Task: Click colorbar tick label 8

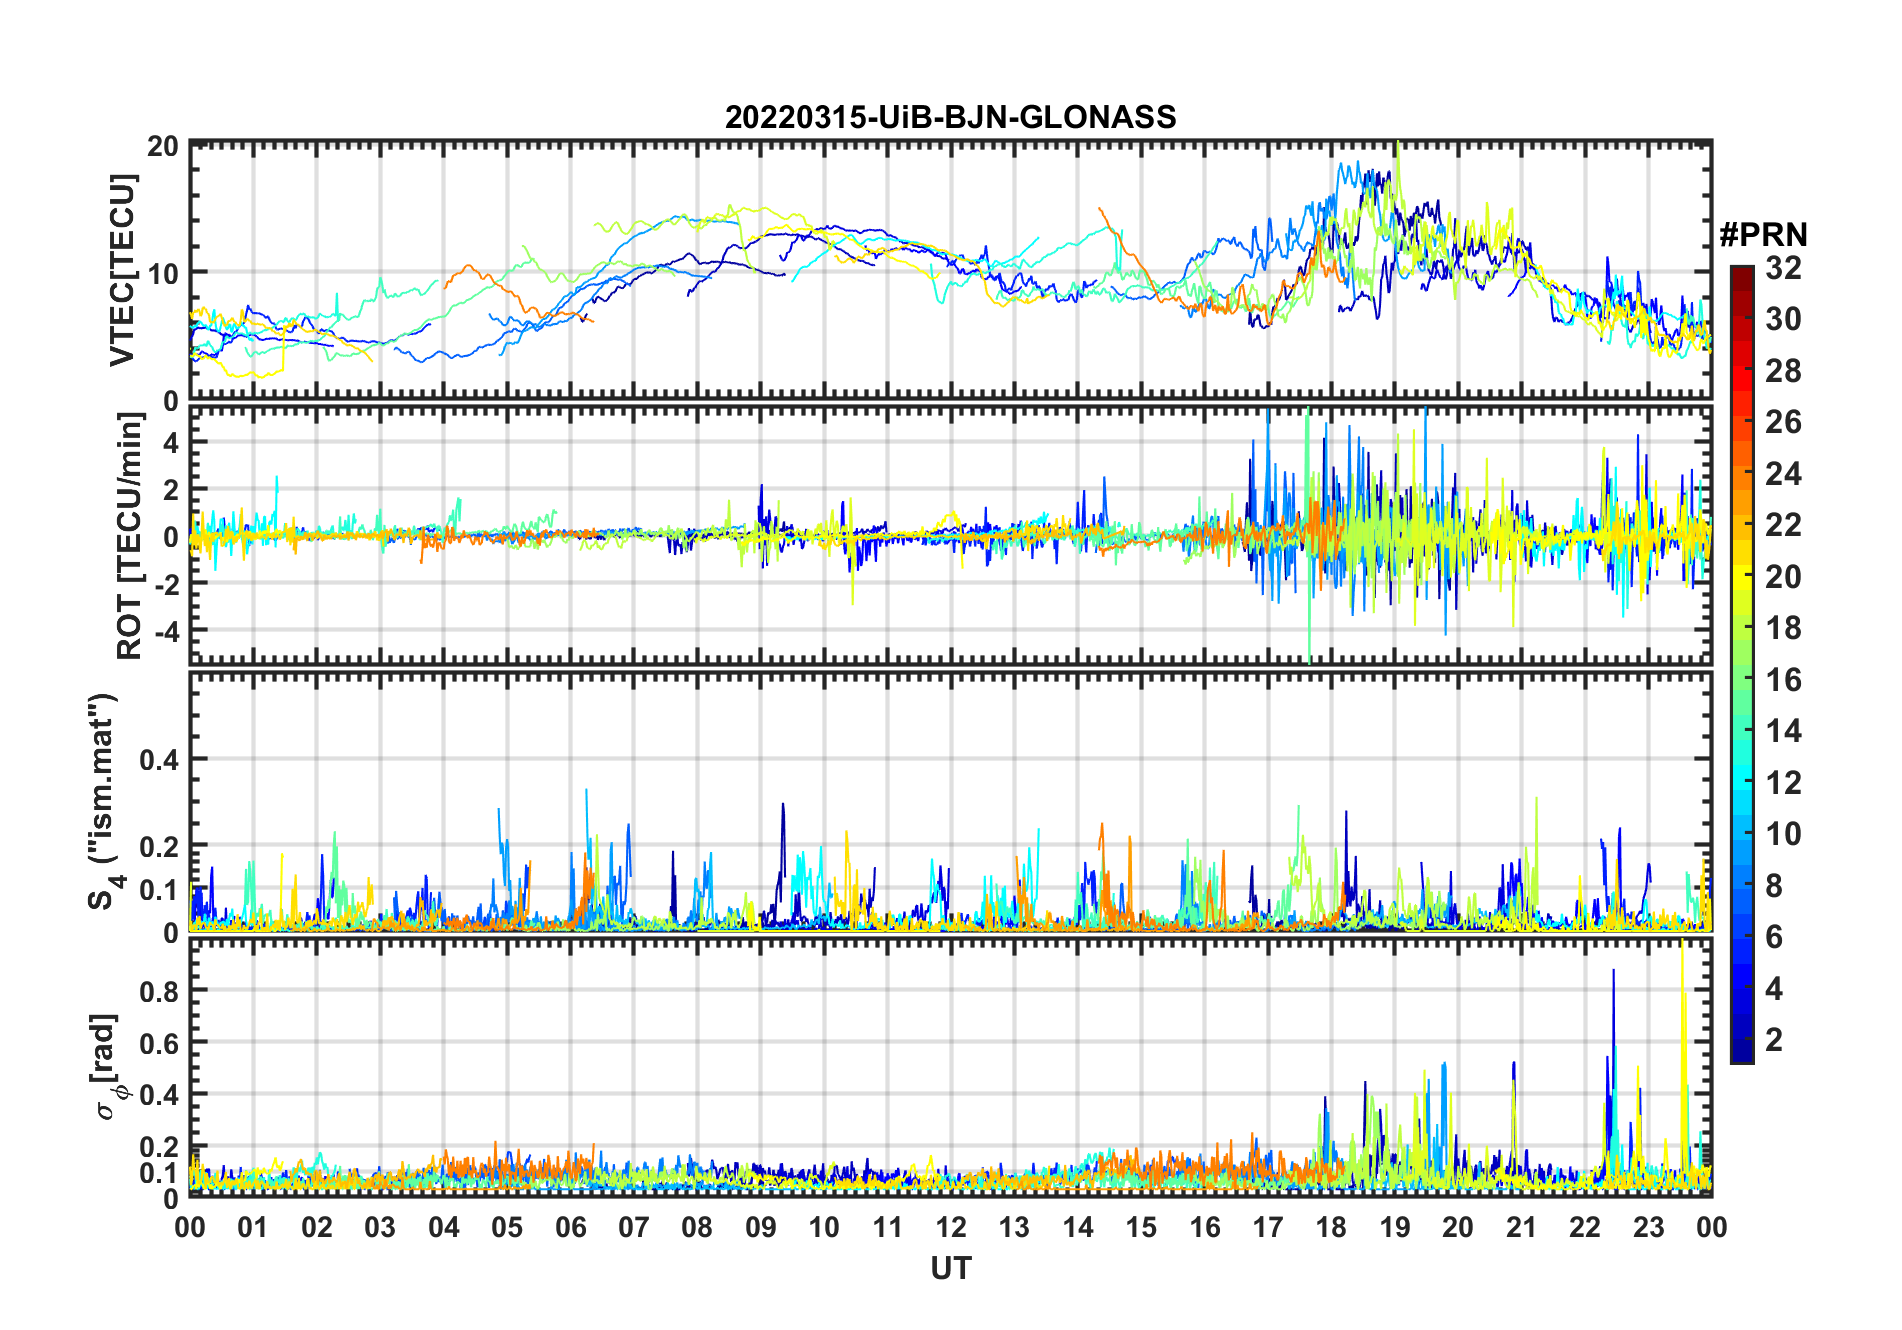Action: coord(1774,885)
